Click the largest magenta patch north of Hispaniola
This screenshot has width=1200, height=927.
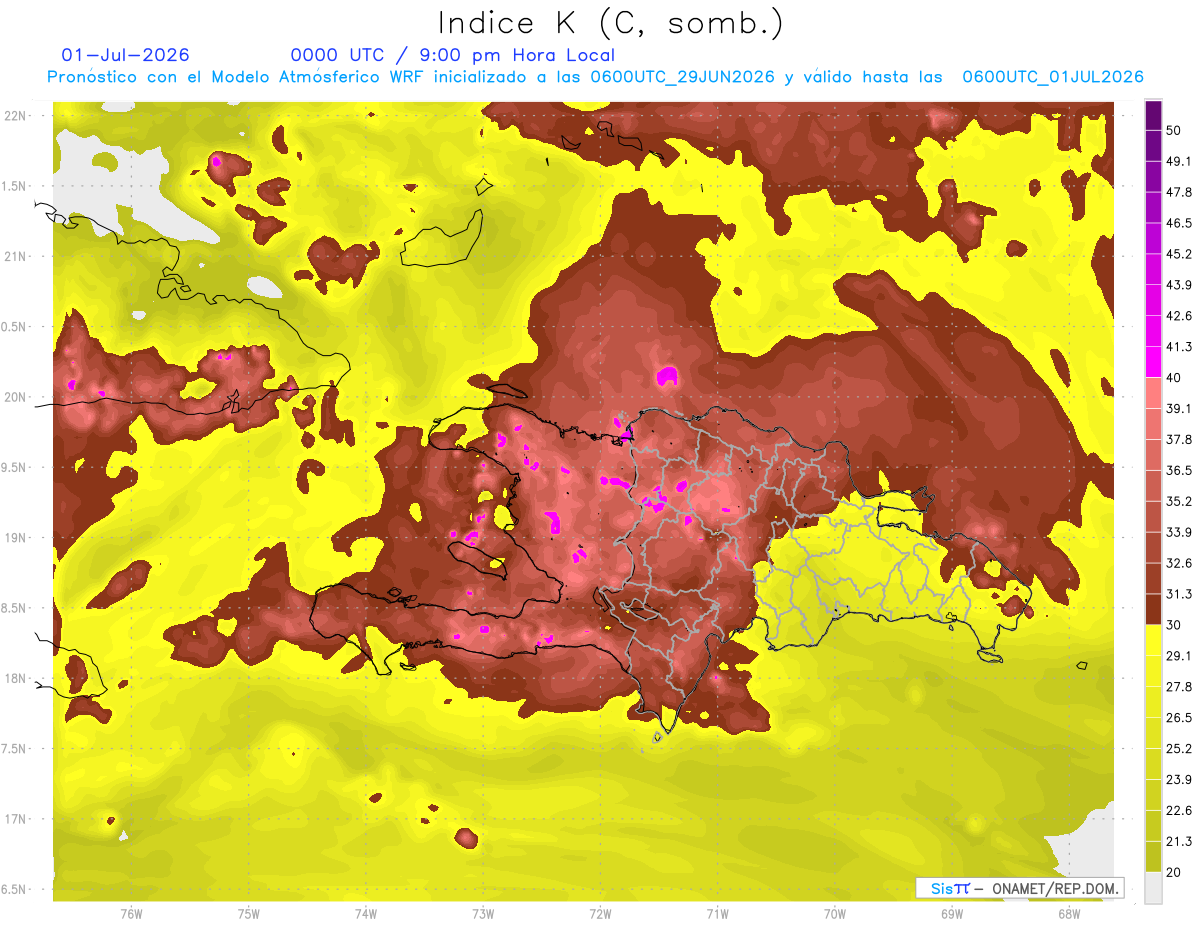coord(668,376)
